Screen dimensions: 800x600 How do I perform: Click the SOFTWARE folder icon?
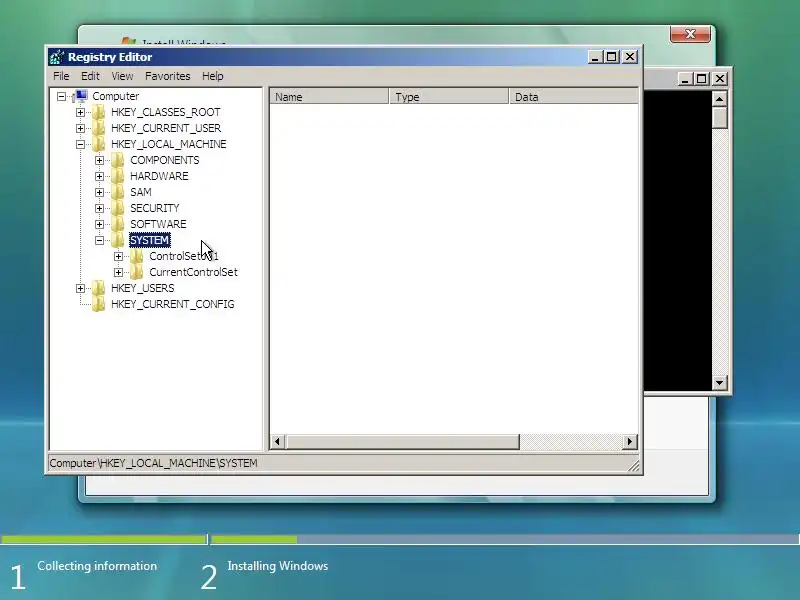[x=118, y=224]
